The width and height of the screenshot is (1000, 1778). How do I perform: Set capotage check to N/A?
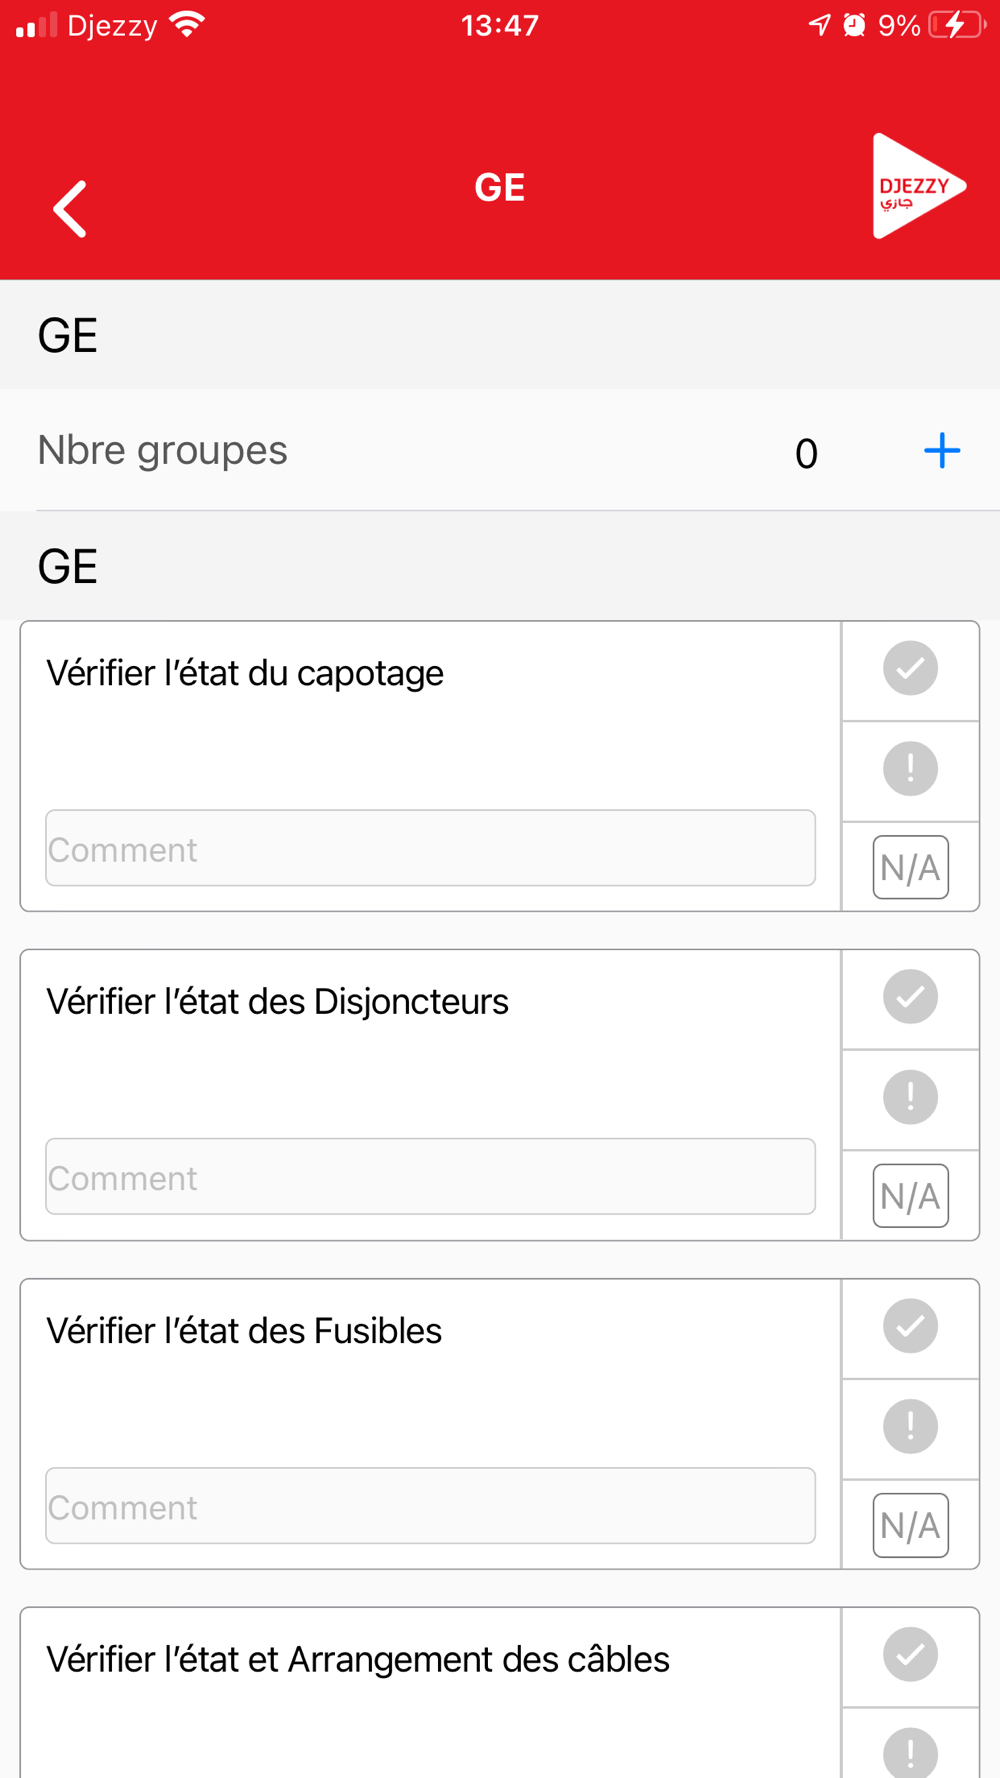910,867
